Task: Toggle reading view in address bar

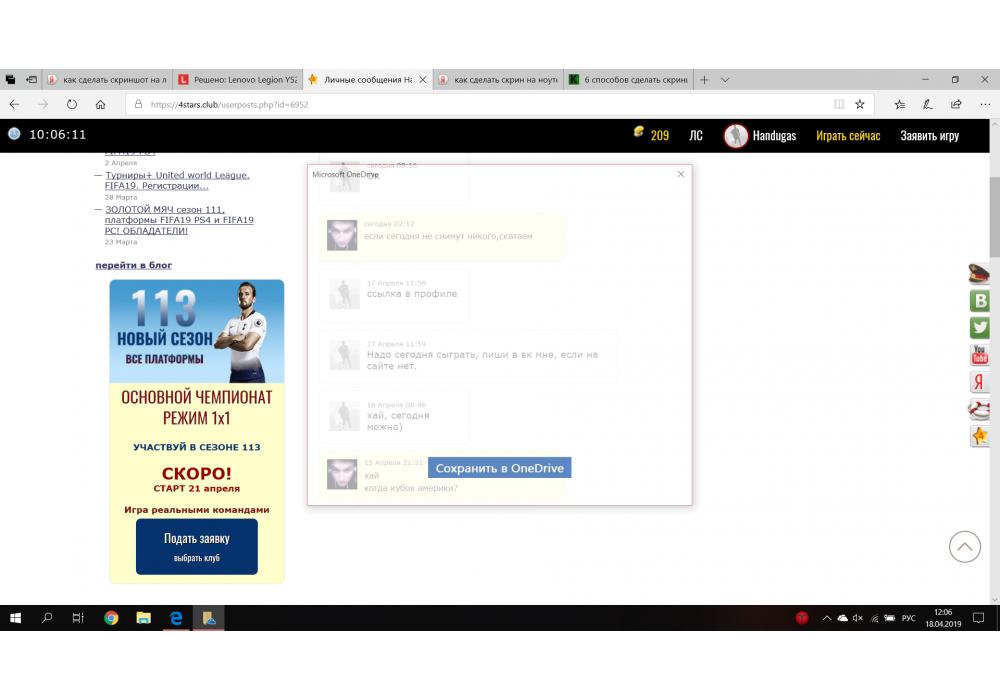Action: pos(839,104)
